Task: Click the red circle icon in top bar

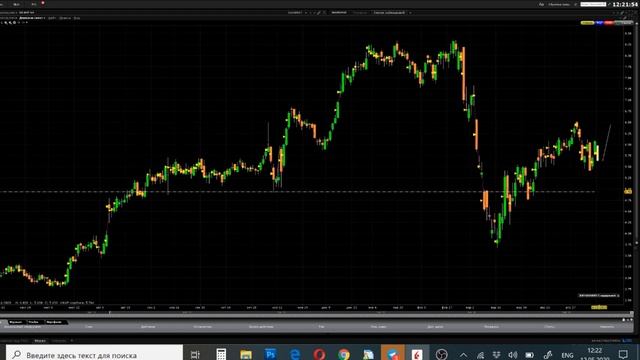Action: [43, 3]
